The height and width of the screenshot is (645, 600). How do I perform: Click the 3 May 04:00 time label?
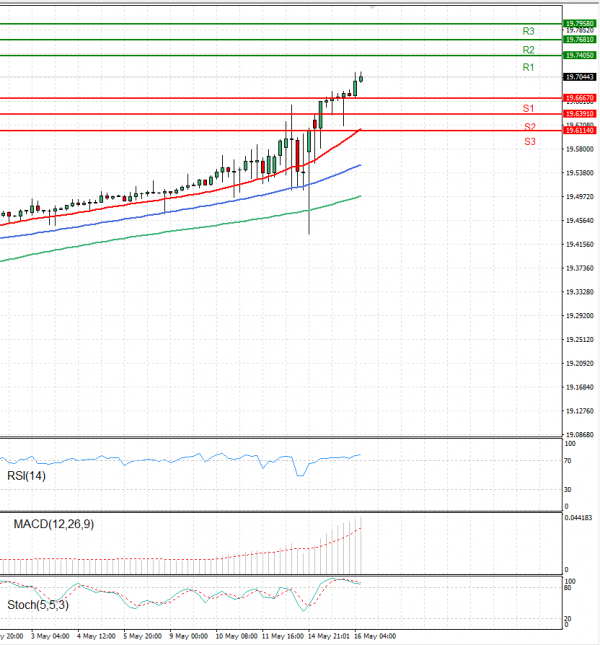point(50,636)
